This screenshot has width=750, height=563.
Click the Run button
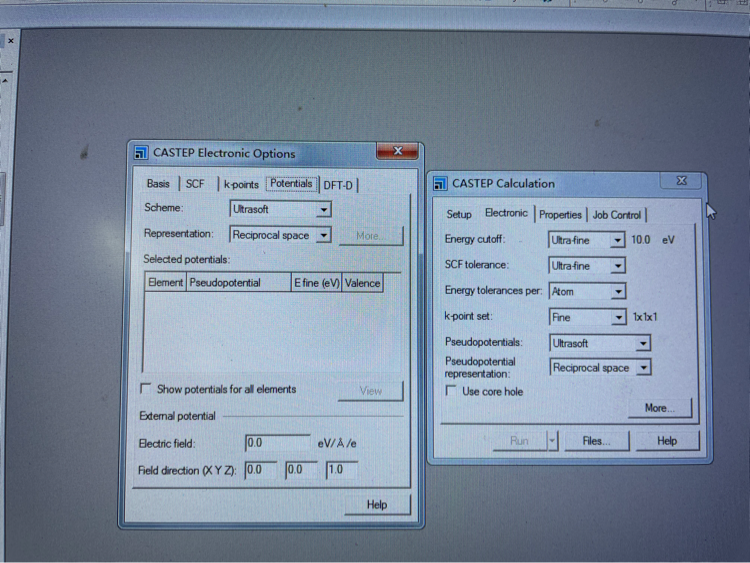click(x=519, y=441)
